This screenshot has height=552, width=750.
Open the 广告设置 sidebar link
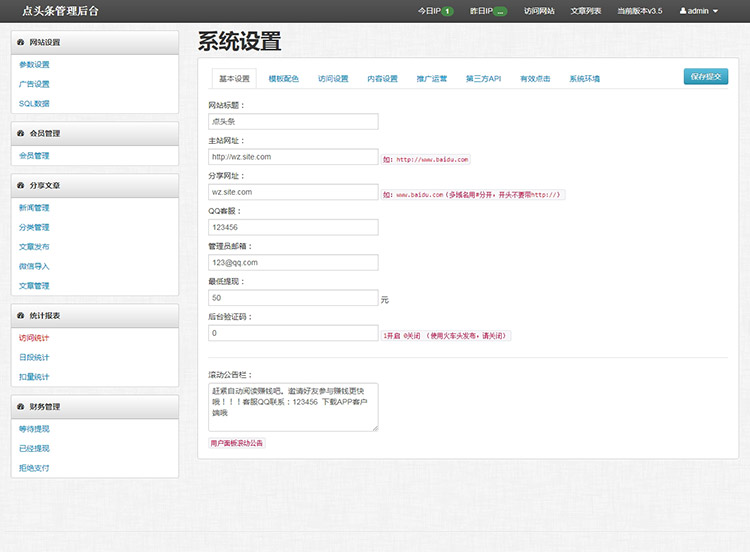34,84
